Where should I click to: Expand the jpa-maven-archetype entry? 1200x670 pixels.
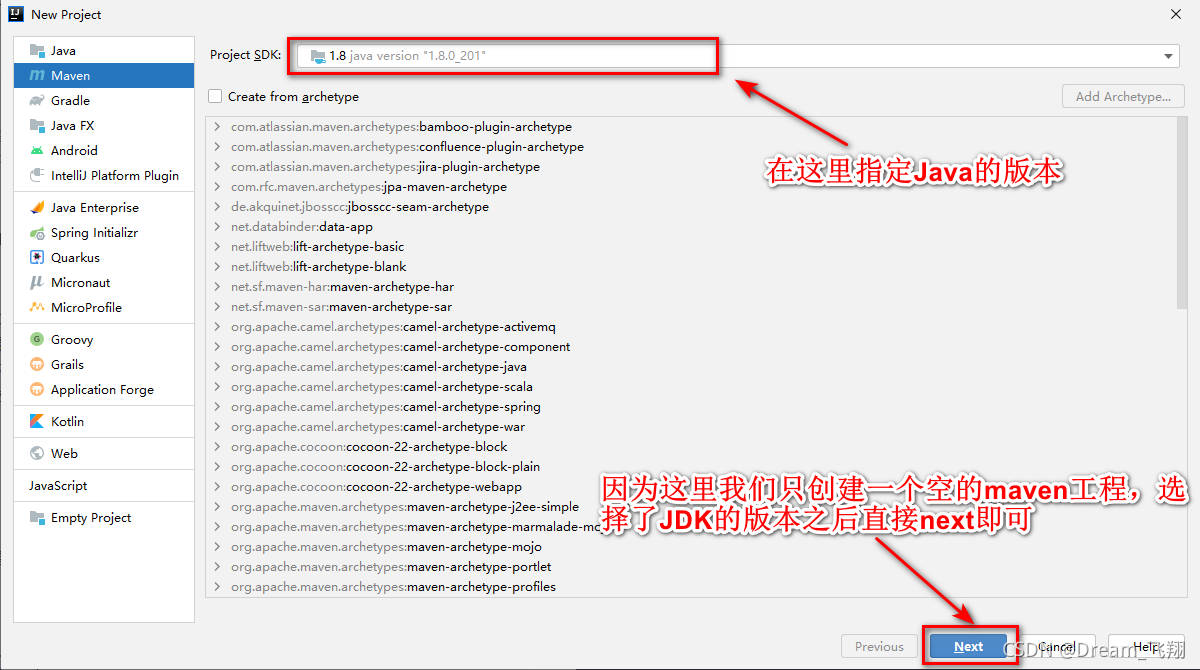[x=217, y=187]
